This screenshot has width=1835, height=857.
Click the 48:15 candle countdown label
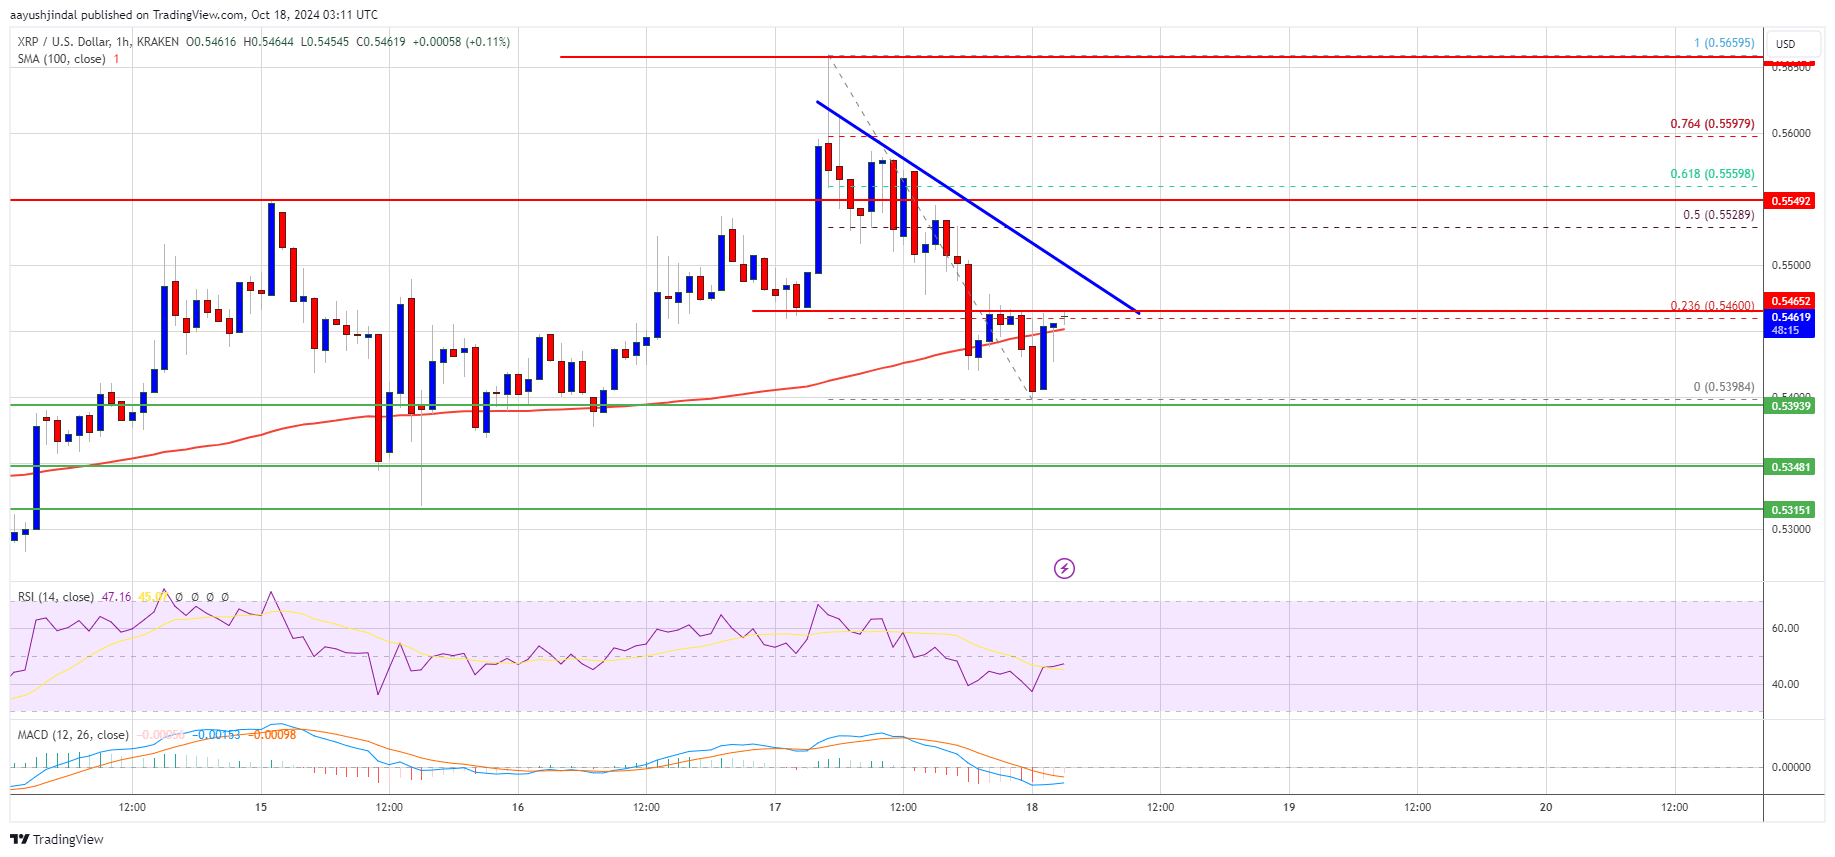pos(1785,330)
